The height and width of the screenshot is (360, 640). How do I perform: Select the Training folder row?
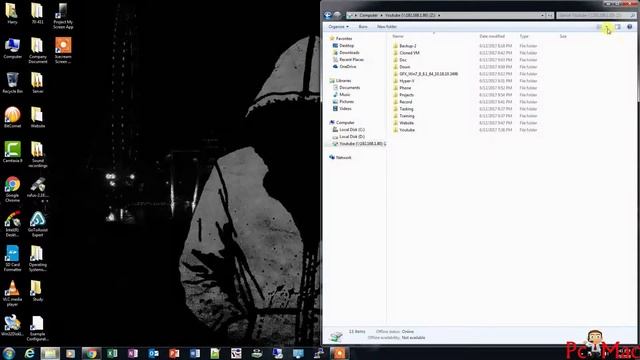pos(465,116)
